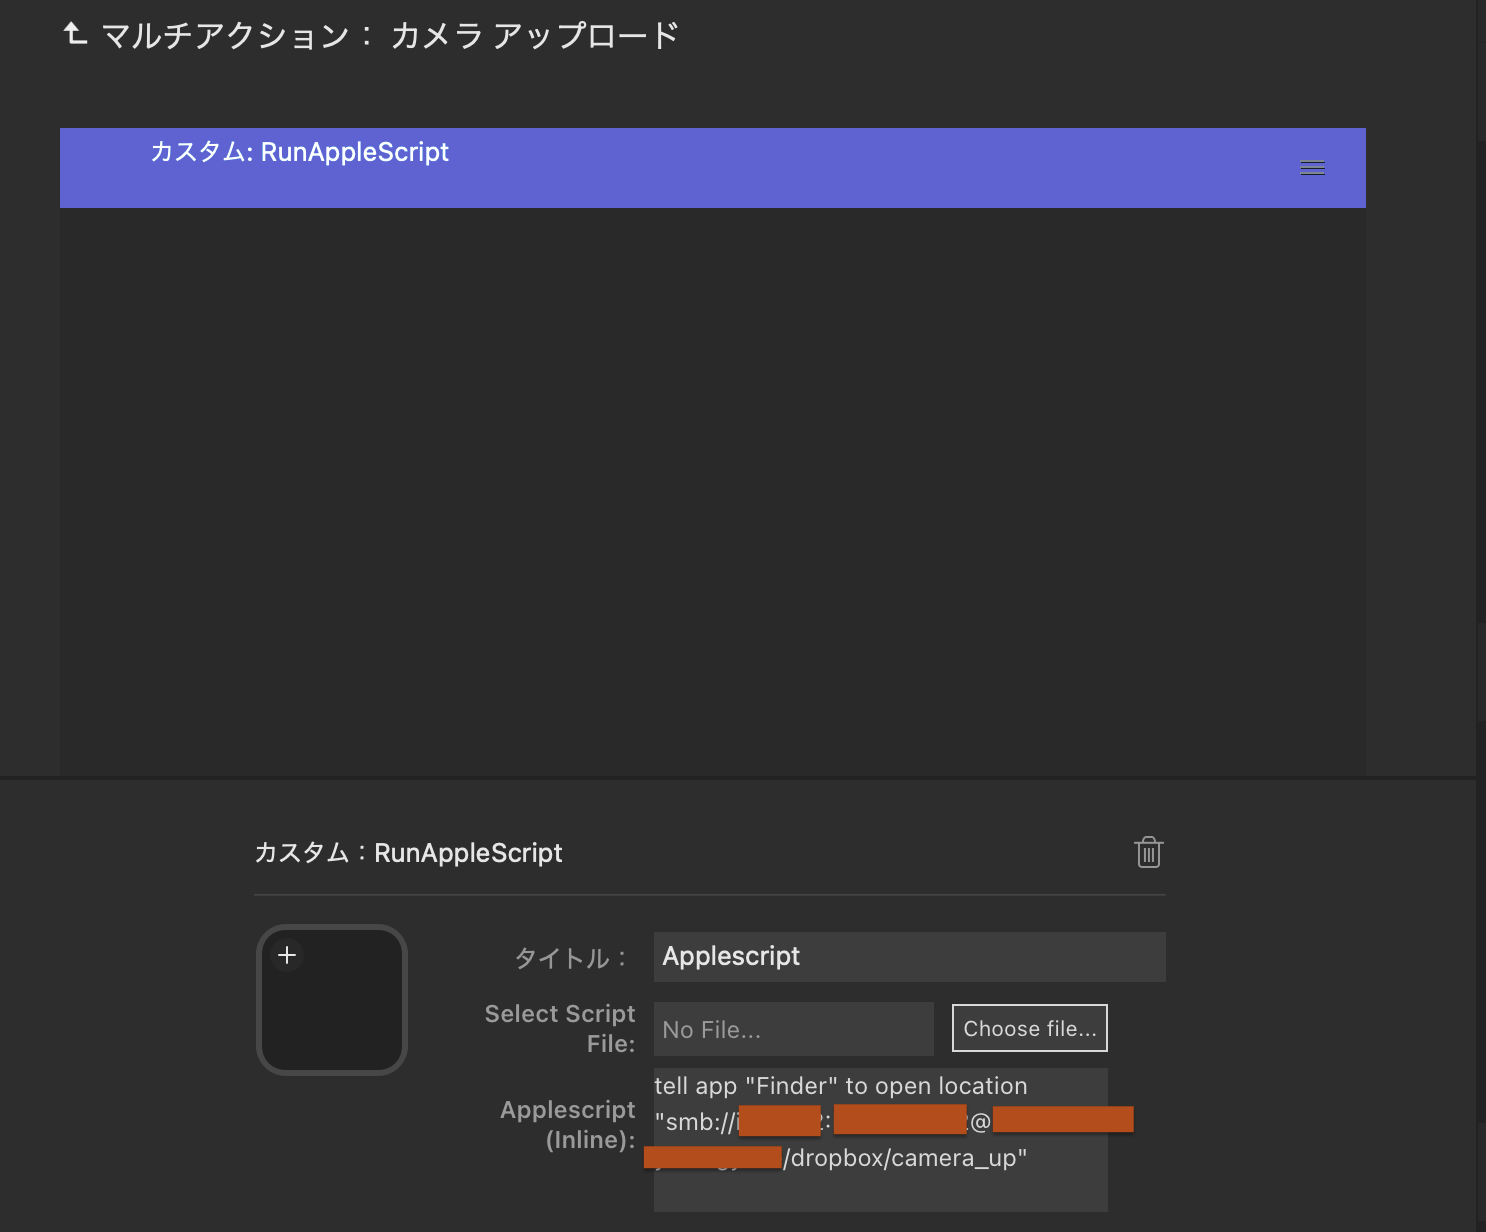Click the tell app "Finder" script line
The image size is (1486, 1232).
pyautogui.click(x=840, y=1086)
